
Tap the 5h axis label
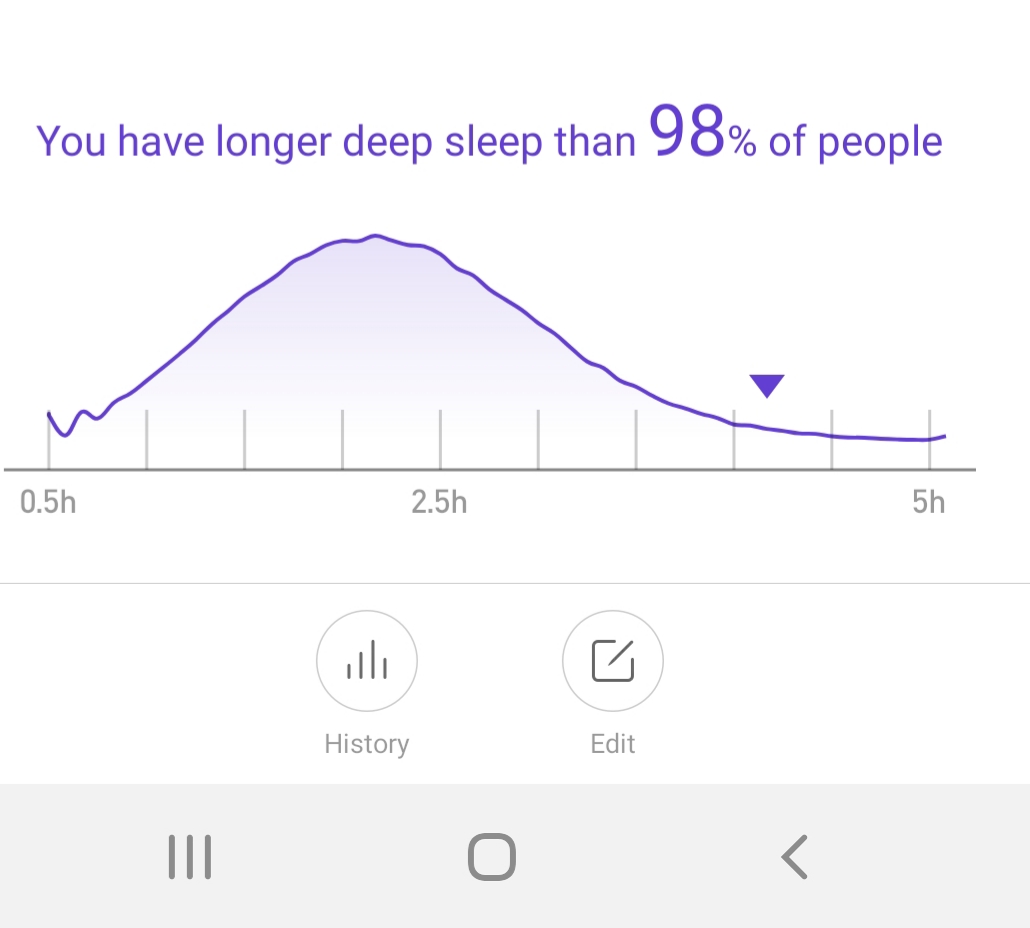(929, 502)
